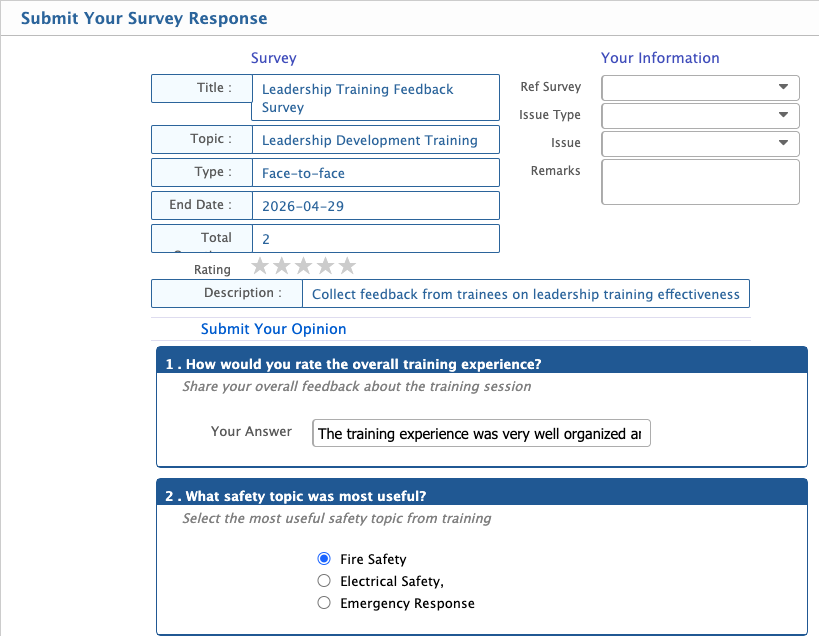Click the second rating star
Screen dimensions: 819x636
282,266
